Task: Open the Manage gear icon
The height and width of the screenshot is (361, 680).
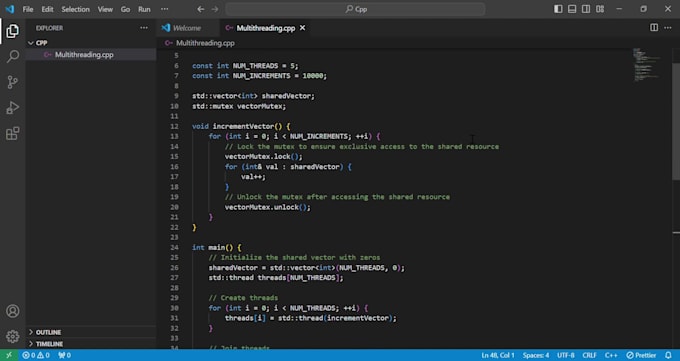Action: (x=13, y=336)
